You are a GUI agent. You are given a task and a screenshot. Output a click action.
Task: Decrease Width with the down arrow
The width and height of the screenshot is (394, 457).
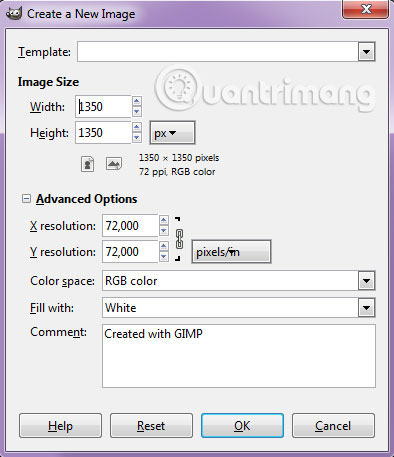click(137, 112)
